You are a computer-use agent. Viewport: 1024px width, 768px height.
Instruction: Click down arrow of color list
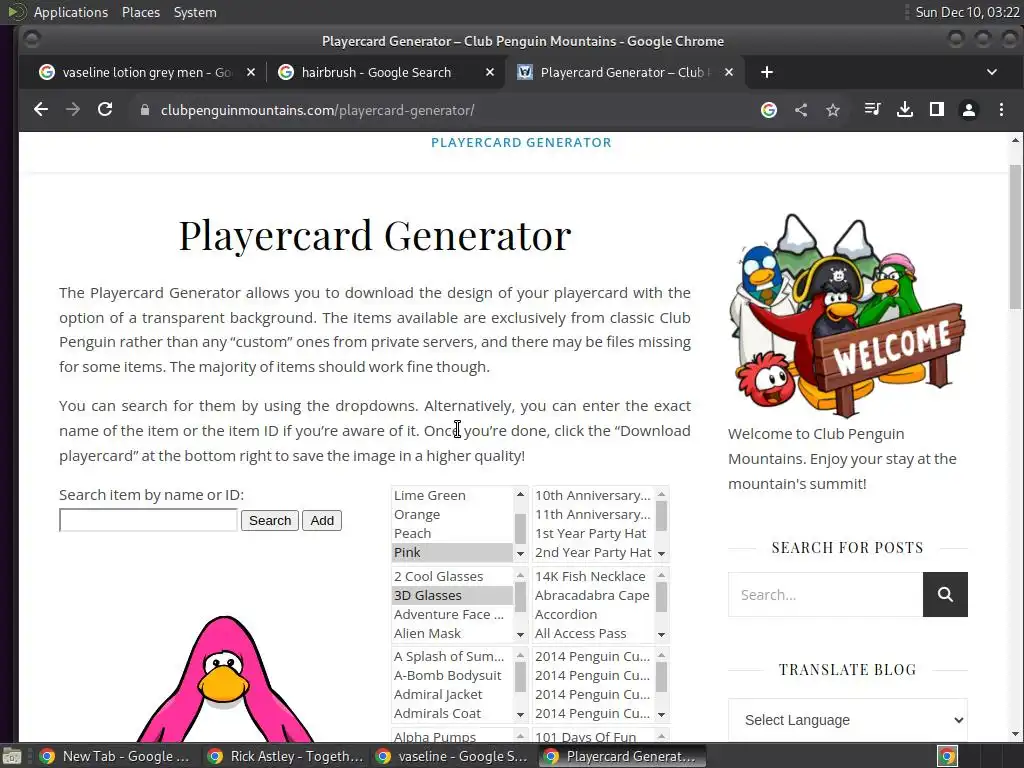[x=520, y=553]
